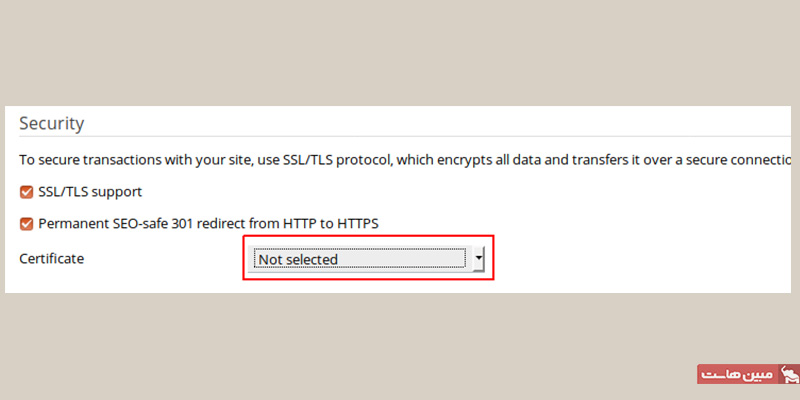Click the elephant icon in the Mobin Host logo
The image size is (800, 400).
(x=789, y=374)
